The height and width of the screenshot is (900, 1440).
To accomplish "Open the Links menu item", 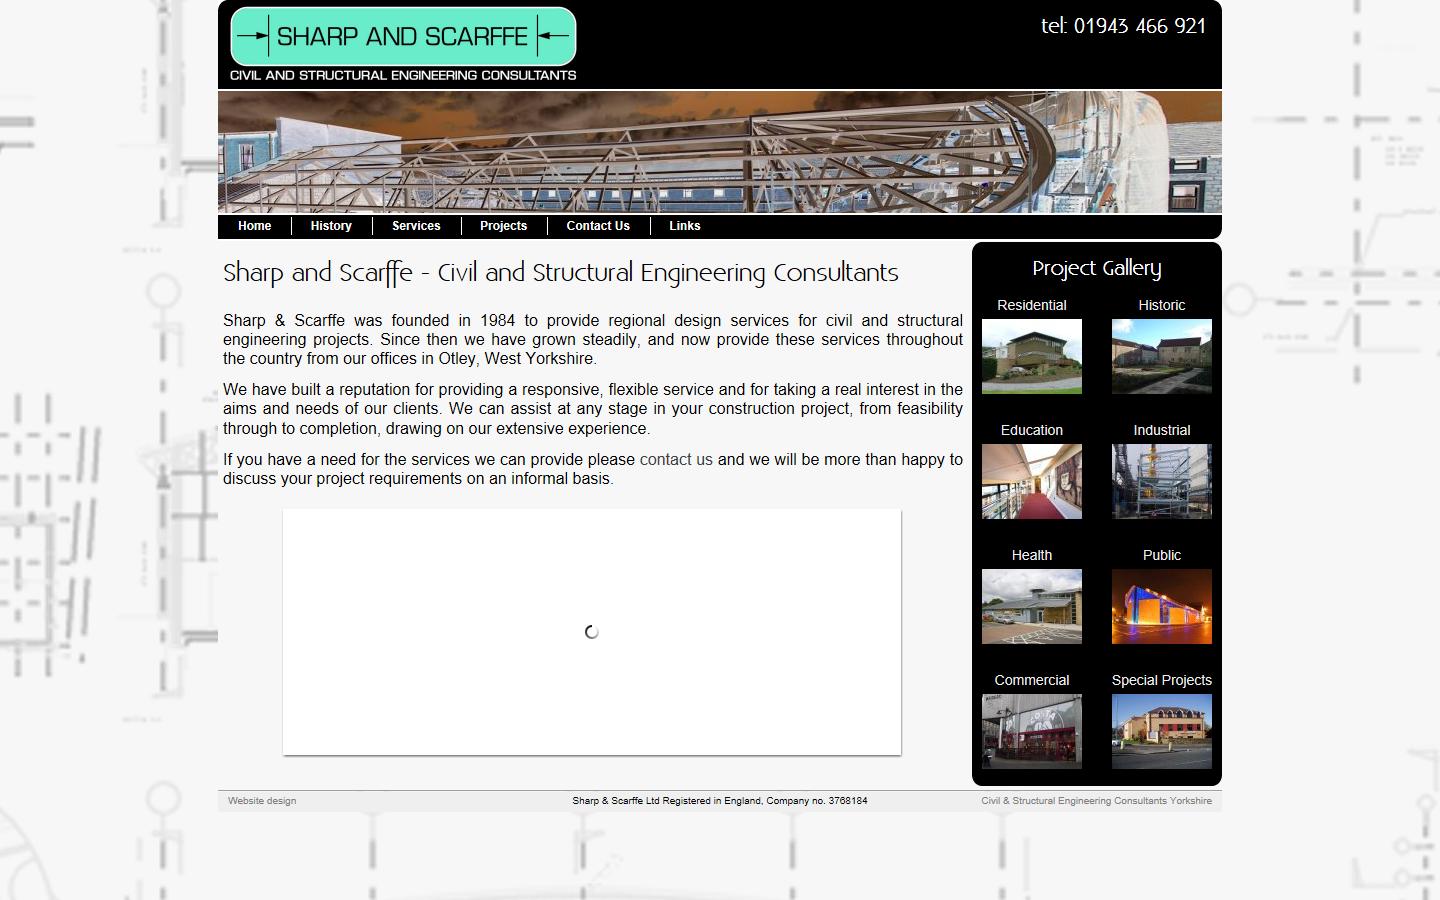I will [684, 226].
